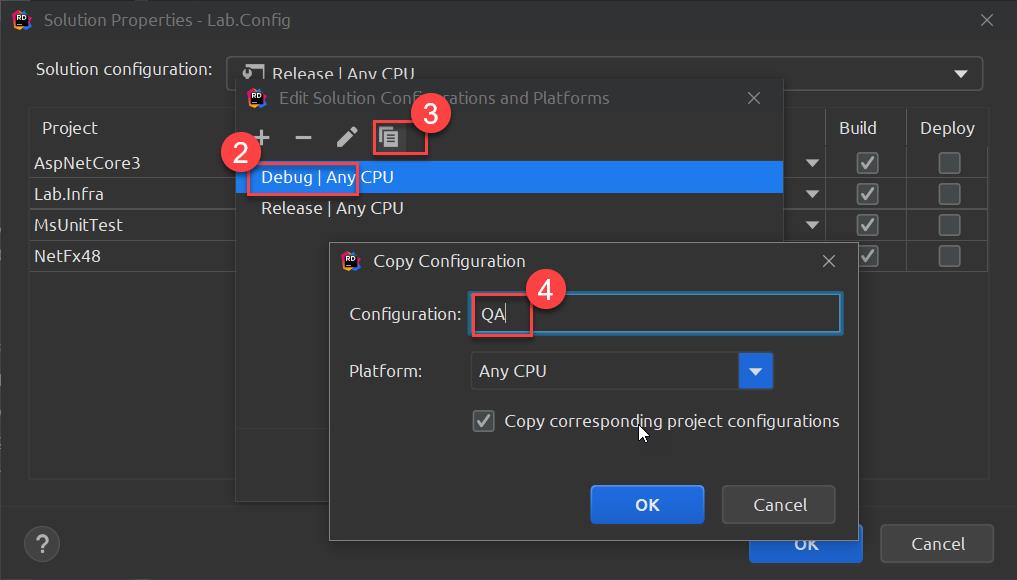The width and height of the screenshot is (1017, 580).
Task: Expand the Solution configuration dropdown
Action: point(960,74)
